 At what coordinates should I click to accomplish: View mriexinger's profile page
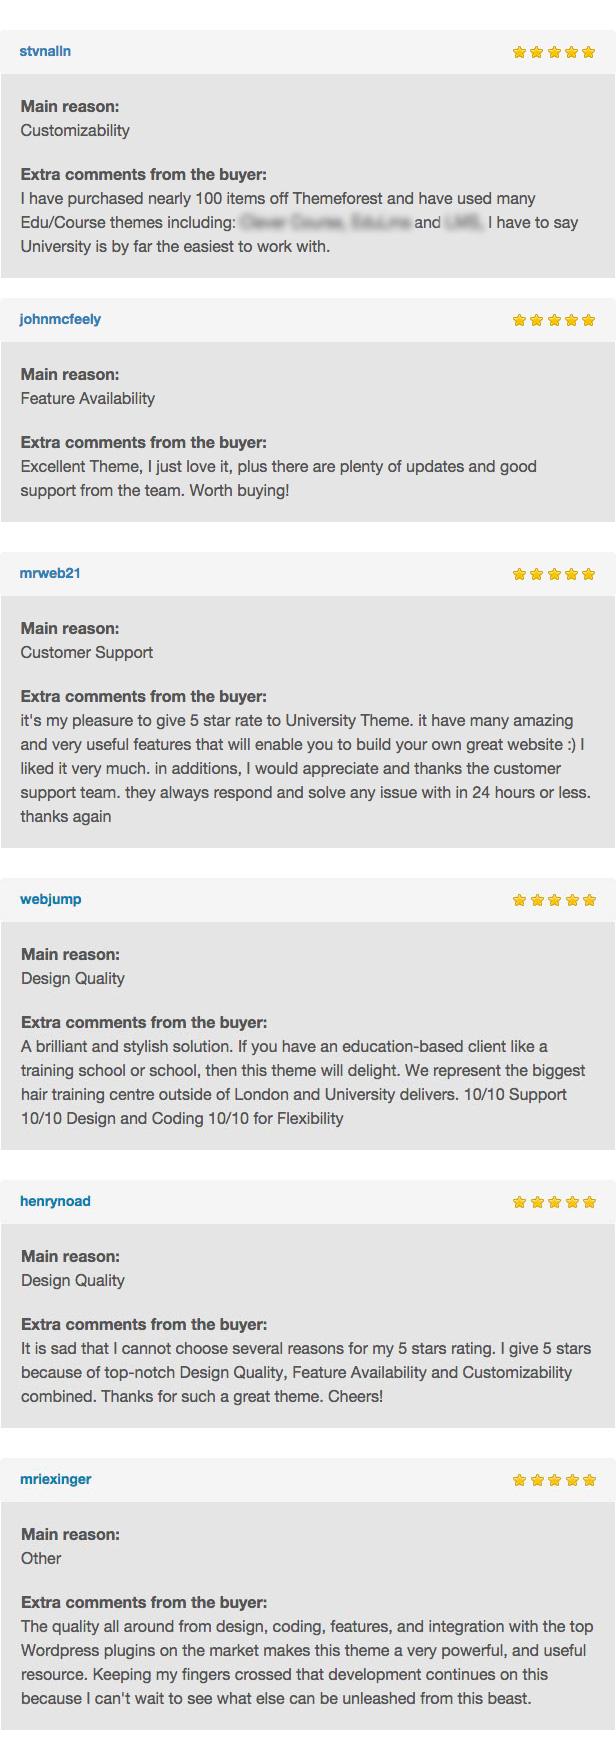[x=56, y=1479]
